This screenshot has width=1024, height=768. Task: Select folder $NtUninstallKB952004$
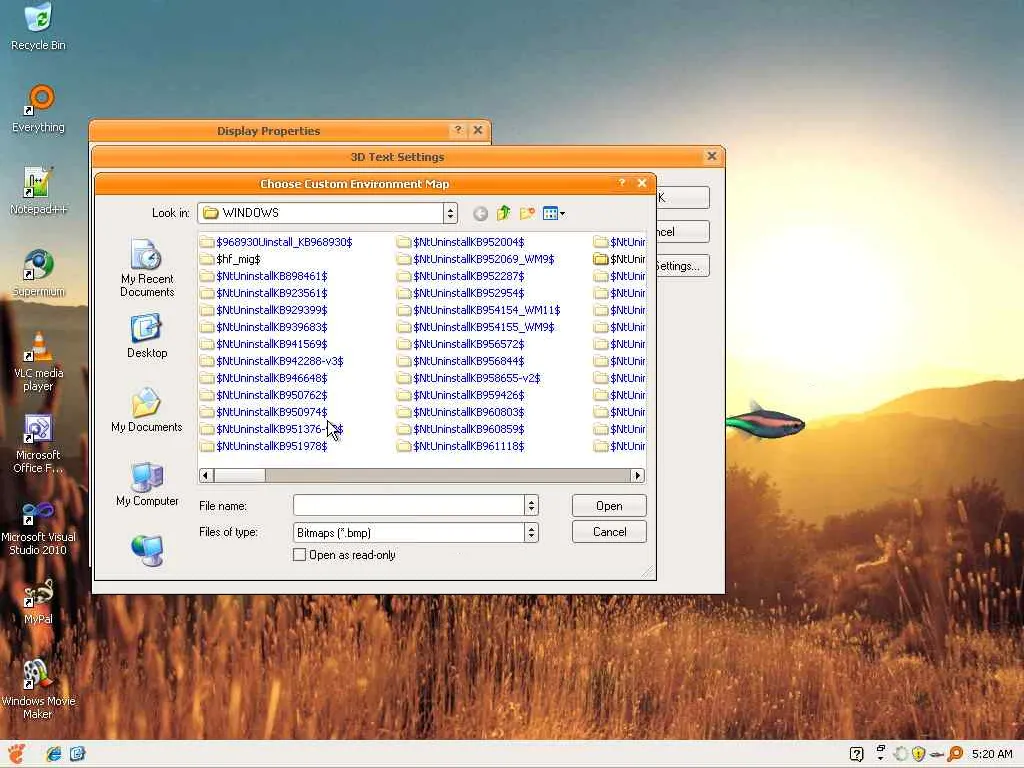click(x=461, y=242)
